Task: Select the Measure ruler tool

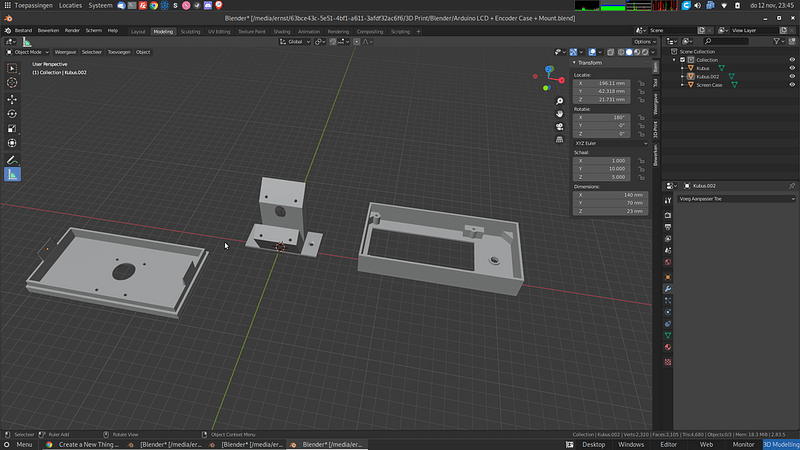Action: click(x=12, y=174)
